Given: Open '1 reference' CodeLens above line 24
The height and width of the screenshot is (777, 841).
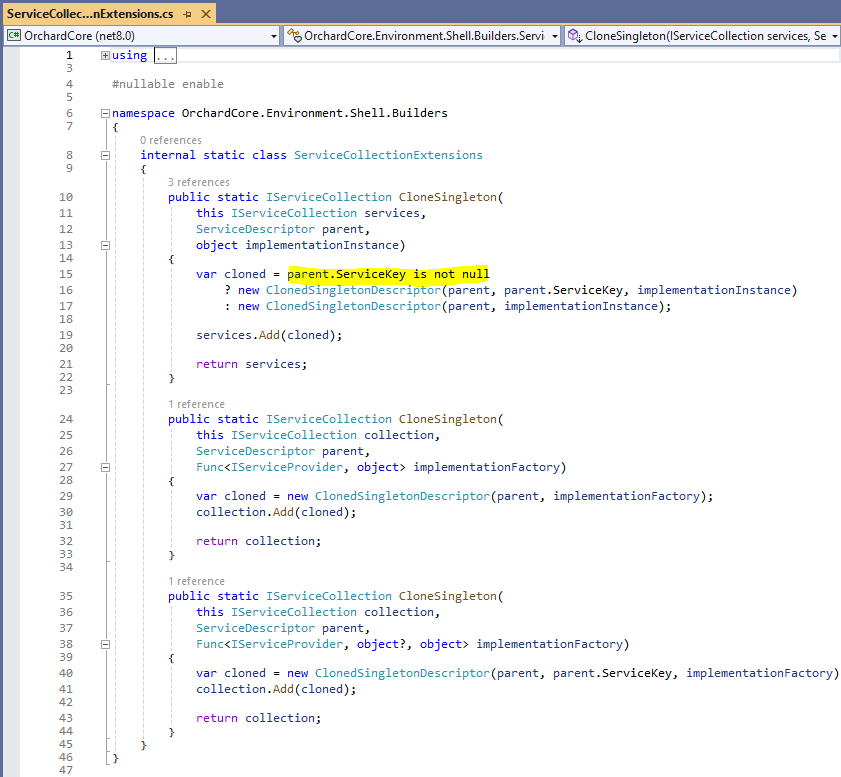Looking at the screenshot, I should pos(196,404).
